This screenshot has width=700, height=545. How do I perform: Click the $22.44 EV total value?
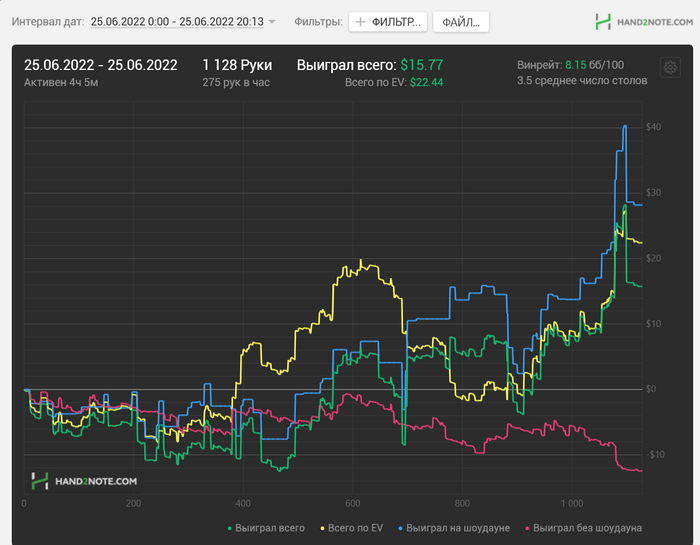426,83
